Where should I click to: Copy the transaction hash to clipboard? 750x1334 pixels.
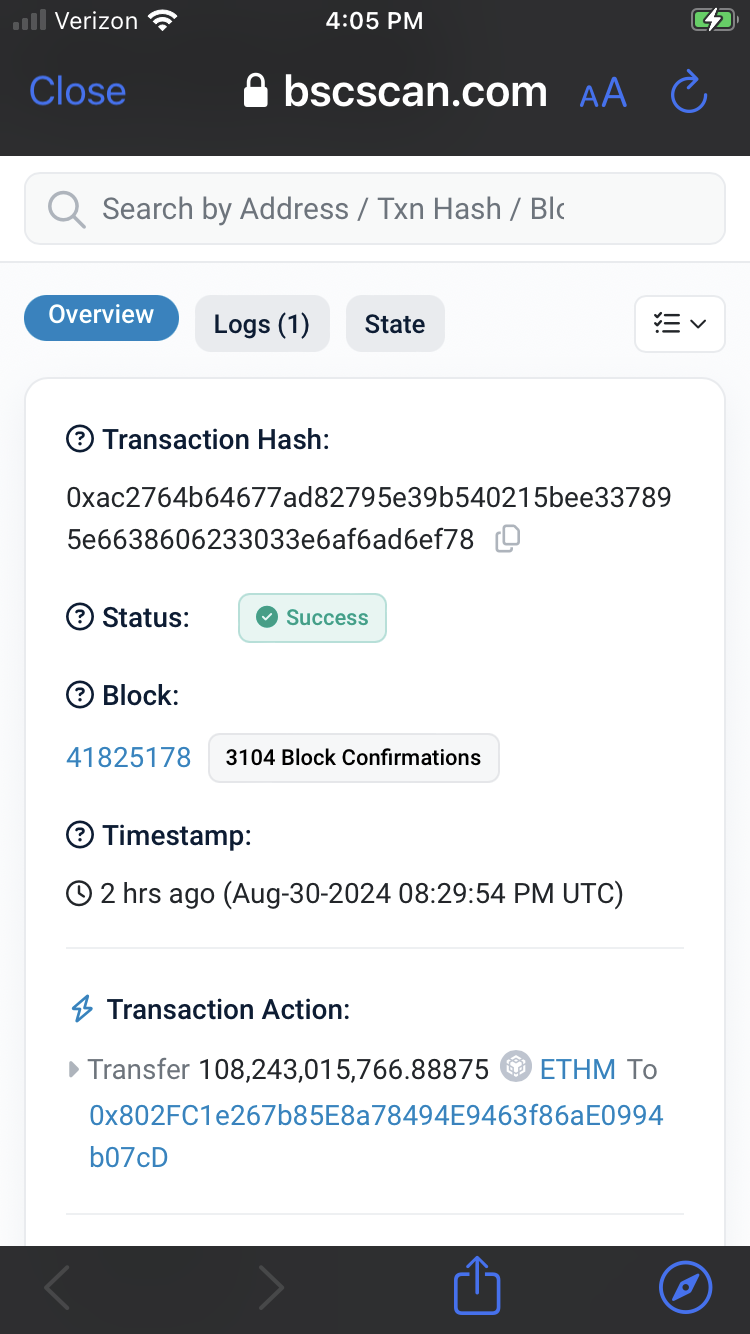[508, 539]
